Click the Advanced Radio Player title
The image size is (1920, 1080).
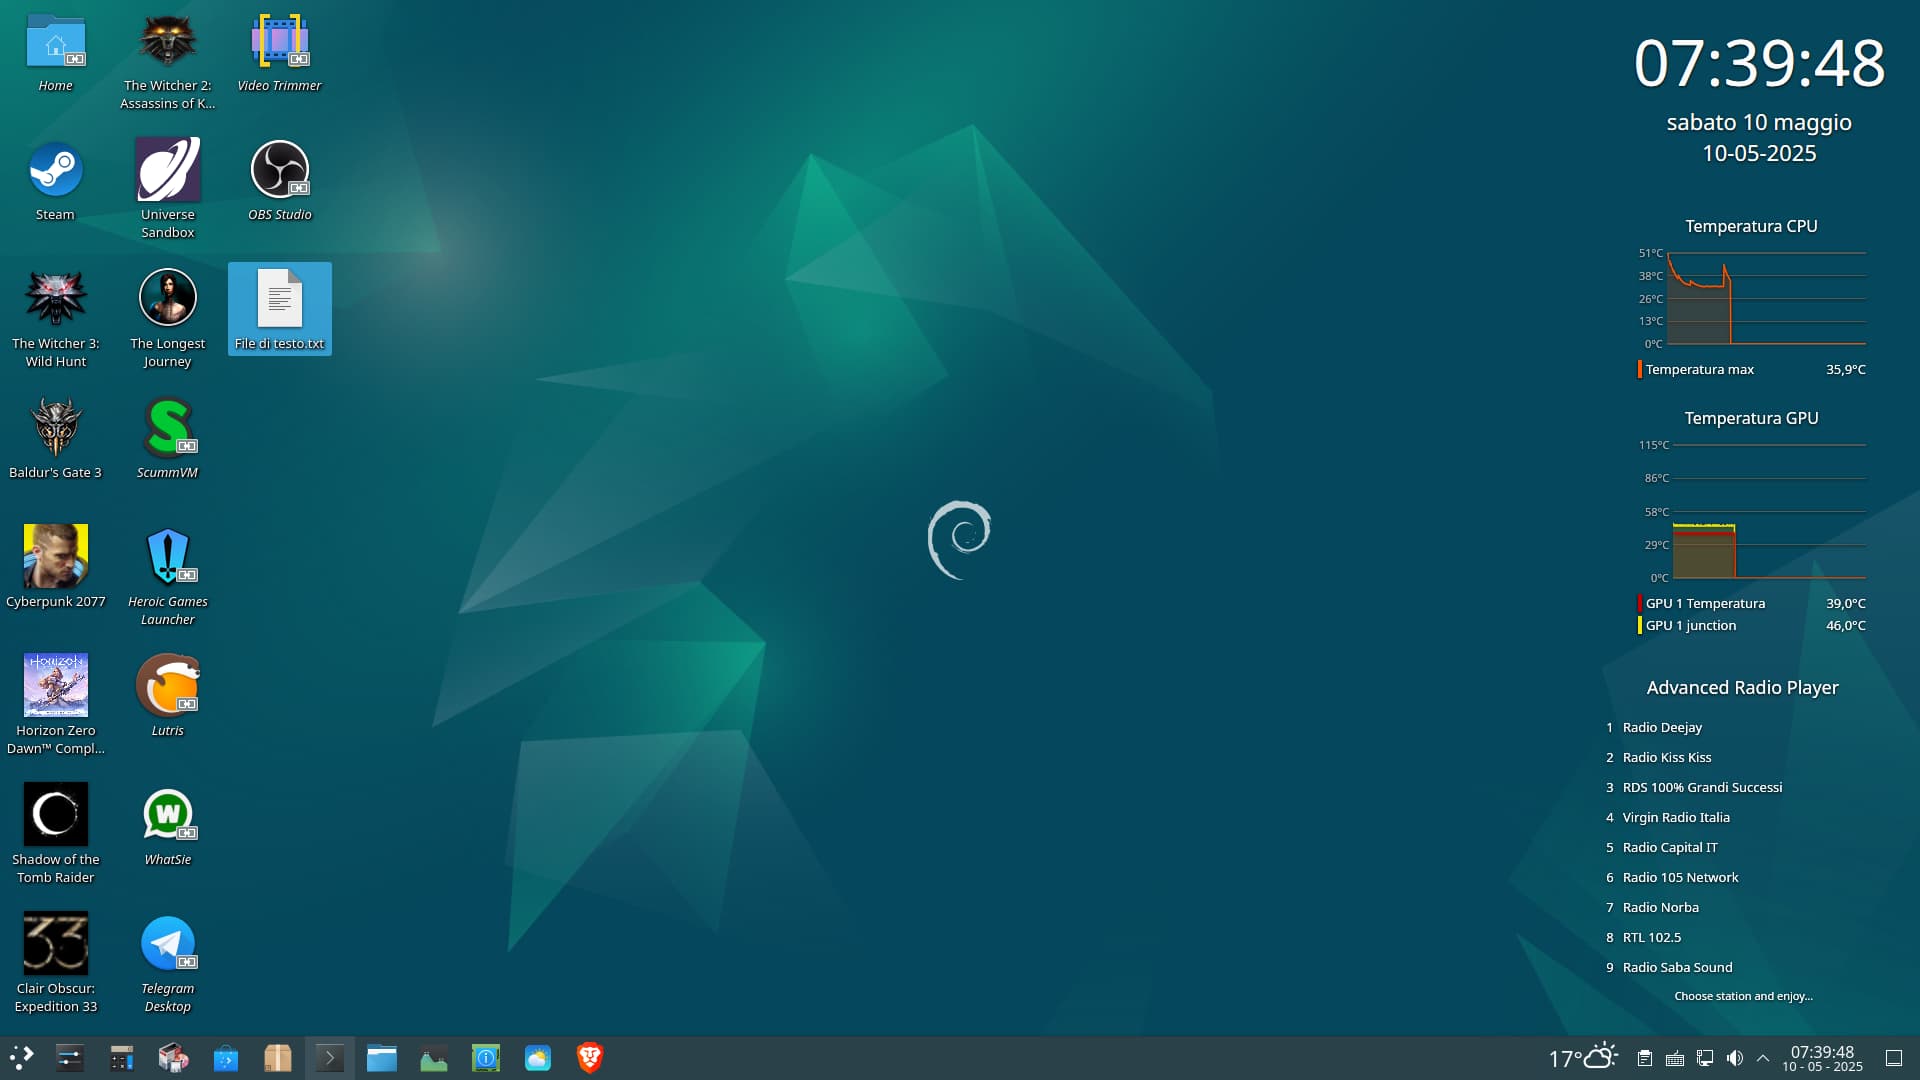pos(1742,688)
